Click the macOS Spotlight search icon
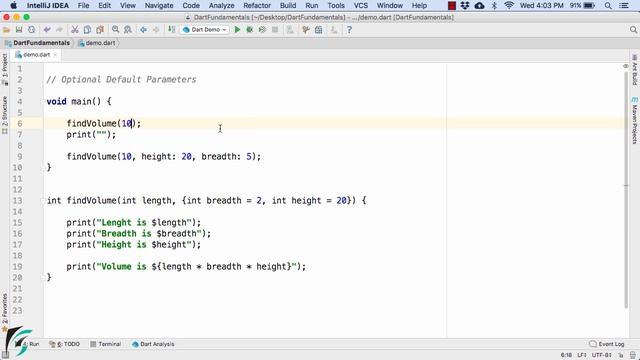 tap(608, 6)
